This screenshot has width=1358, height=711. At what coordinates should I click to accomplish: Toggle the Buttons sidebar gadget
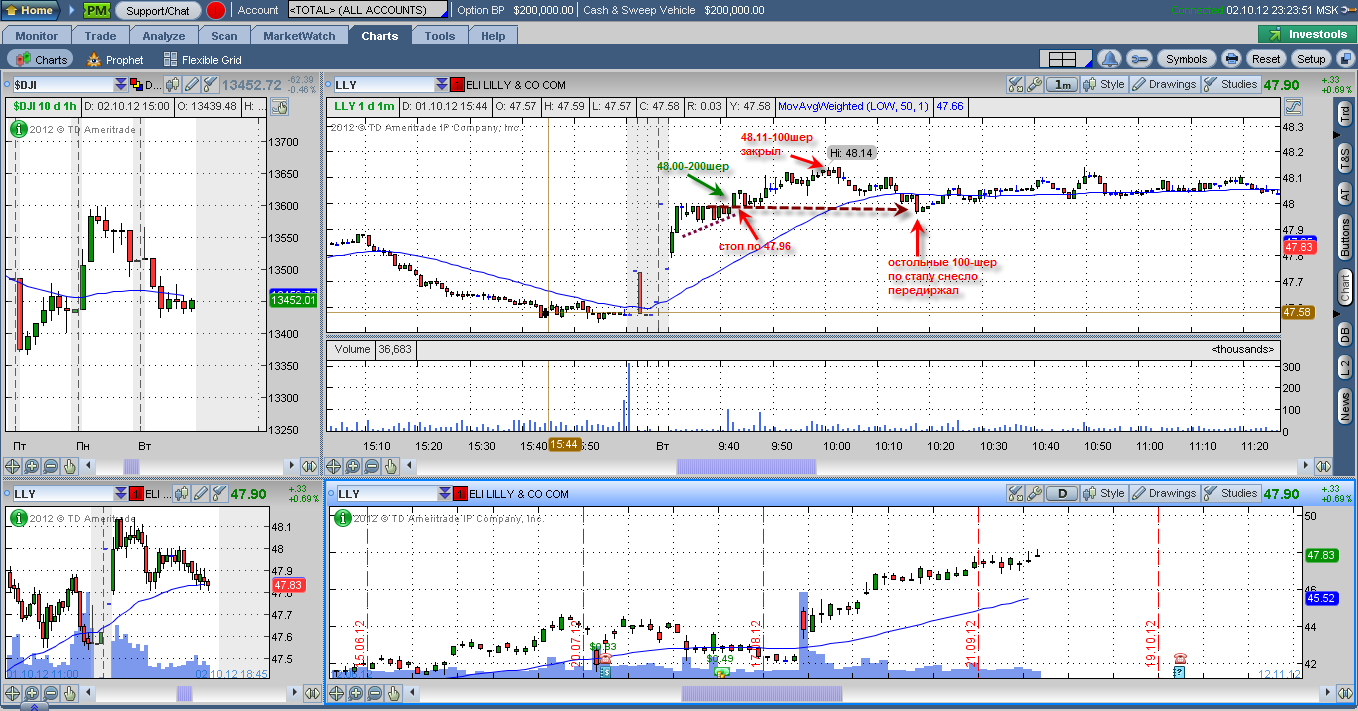click(1345, 239)
